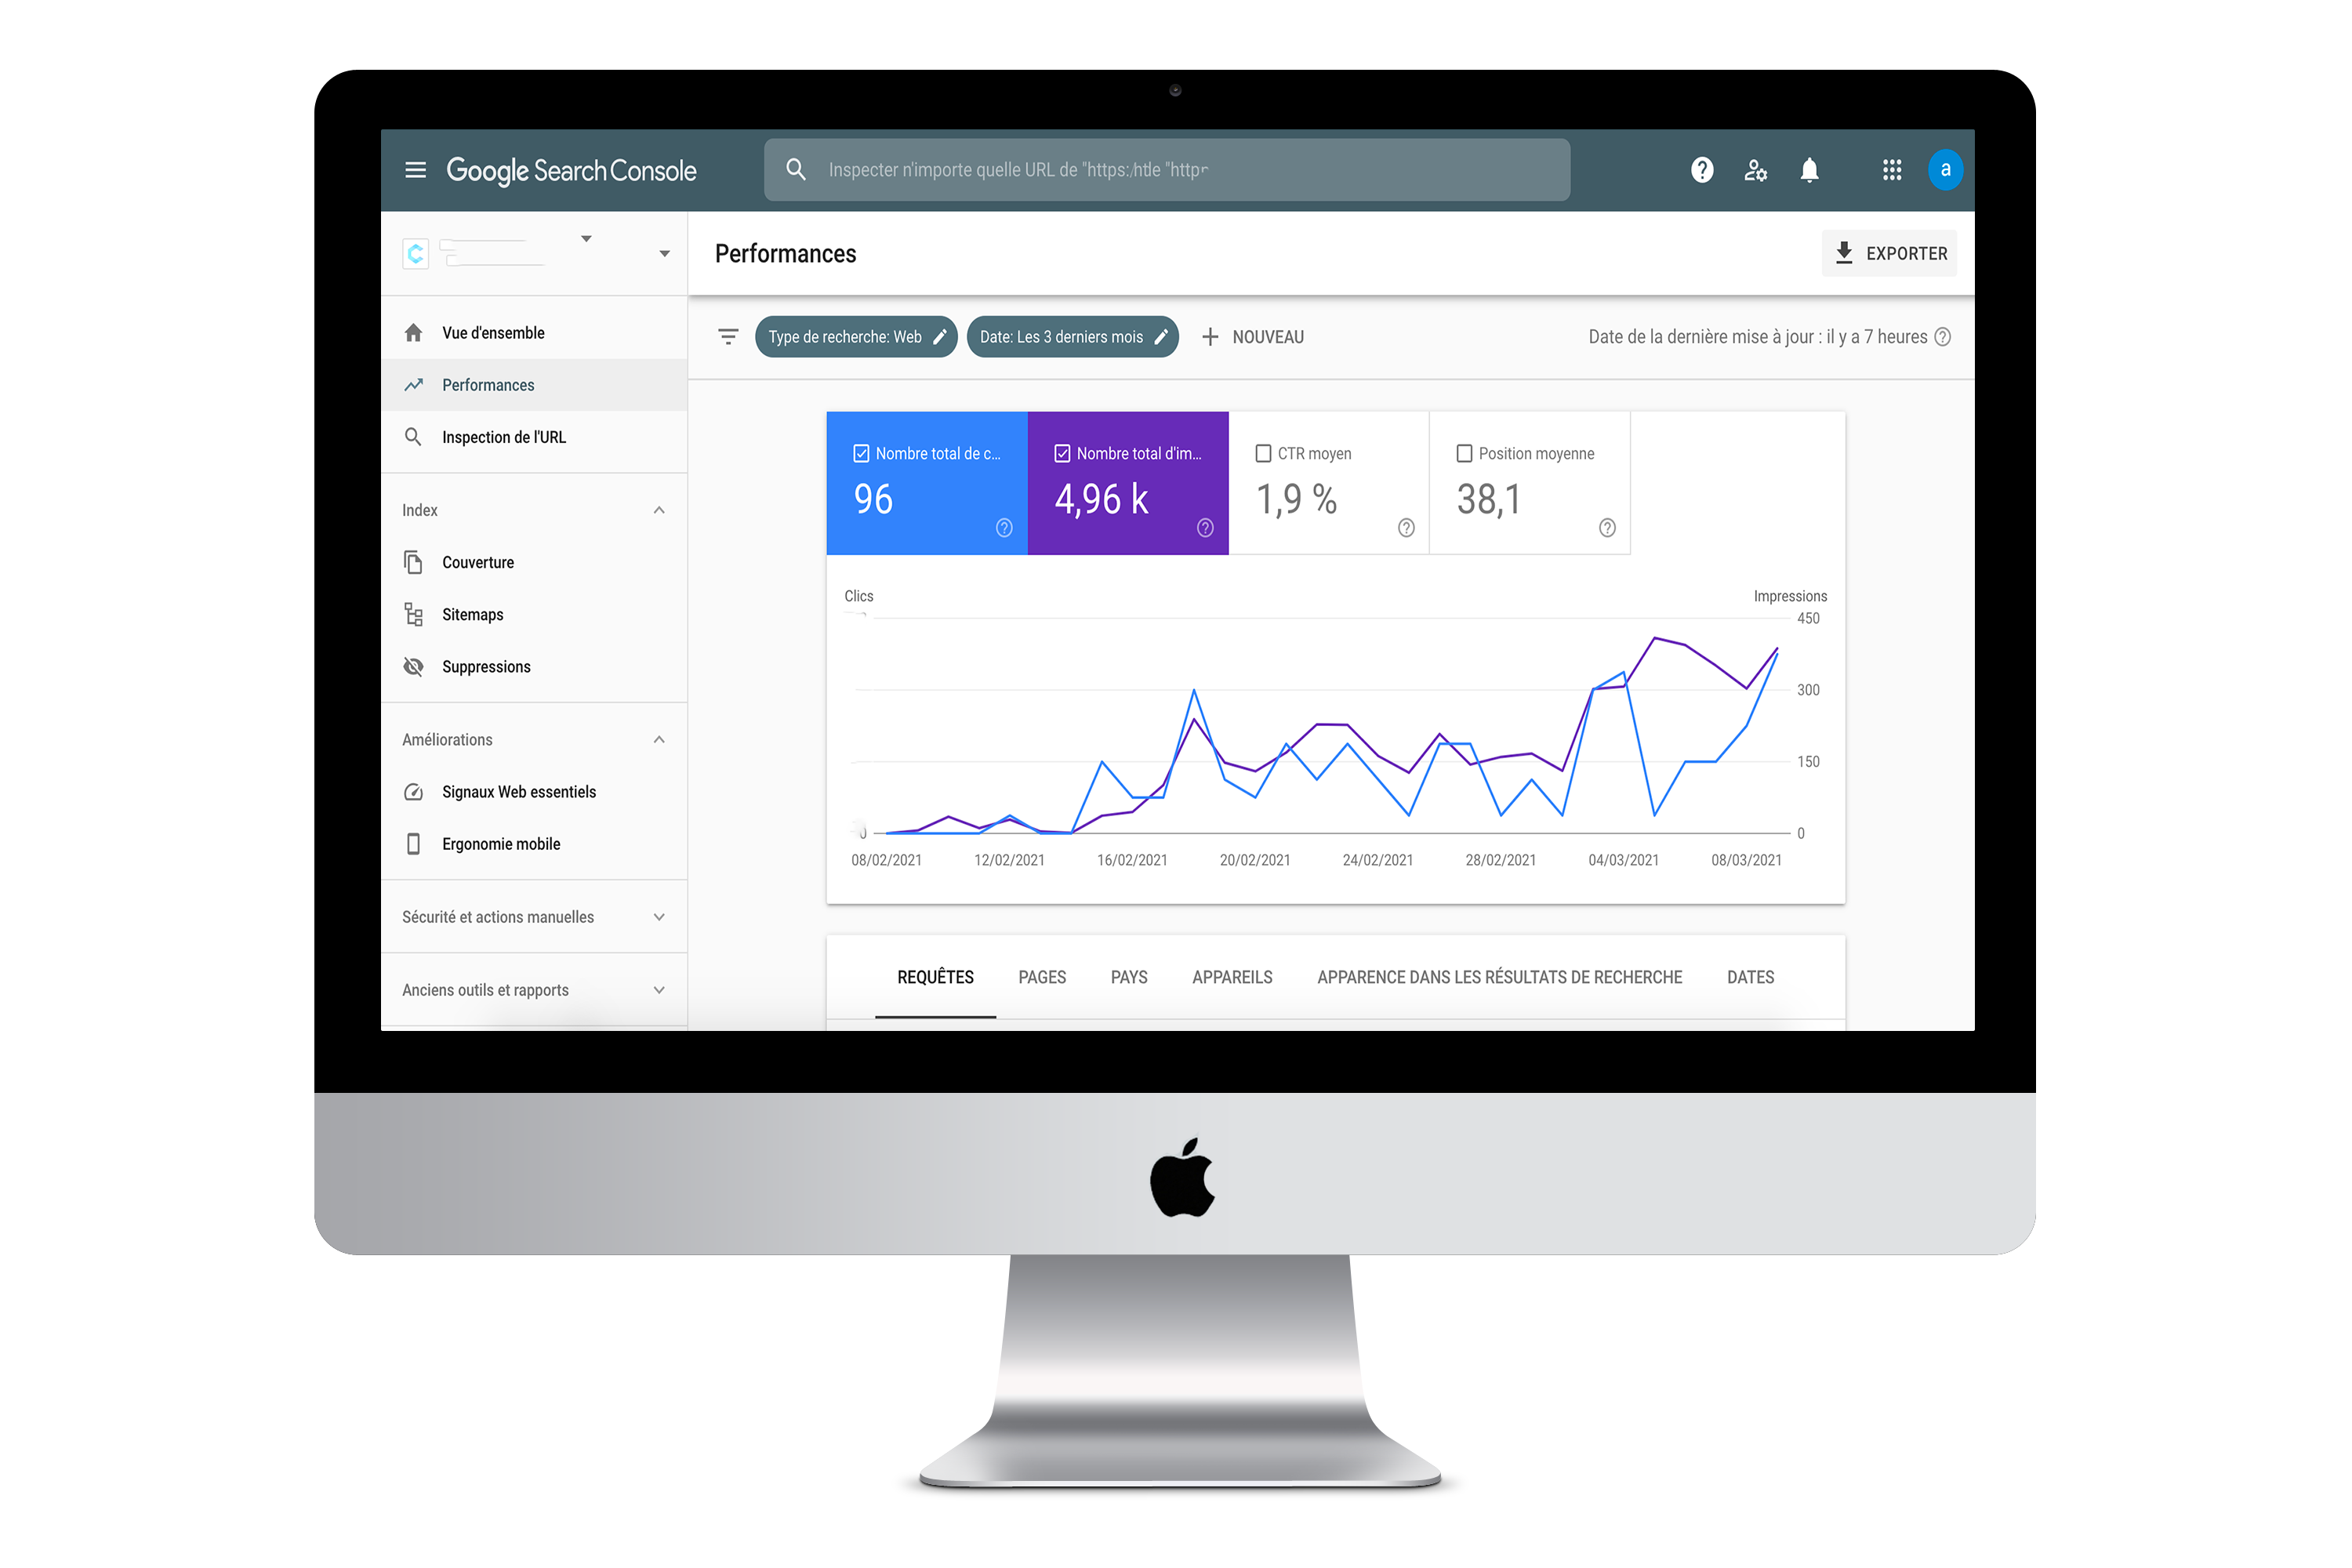2352x1568 pixels.
Task: Expand the Améliorations section chevron
Action: (662, 739)
